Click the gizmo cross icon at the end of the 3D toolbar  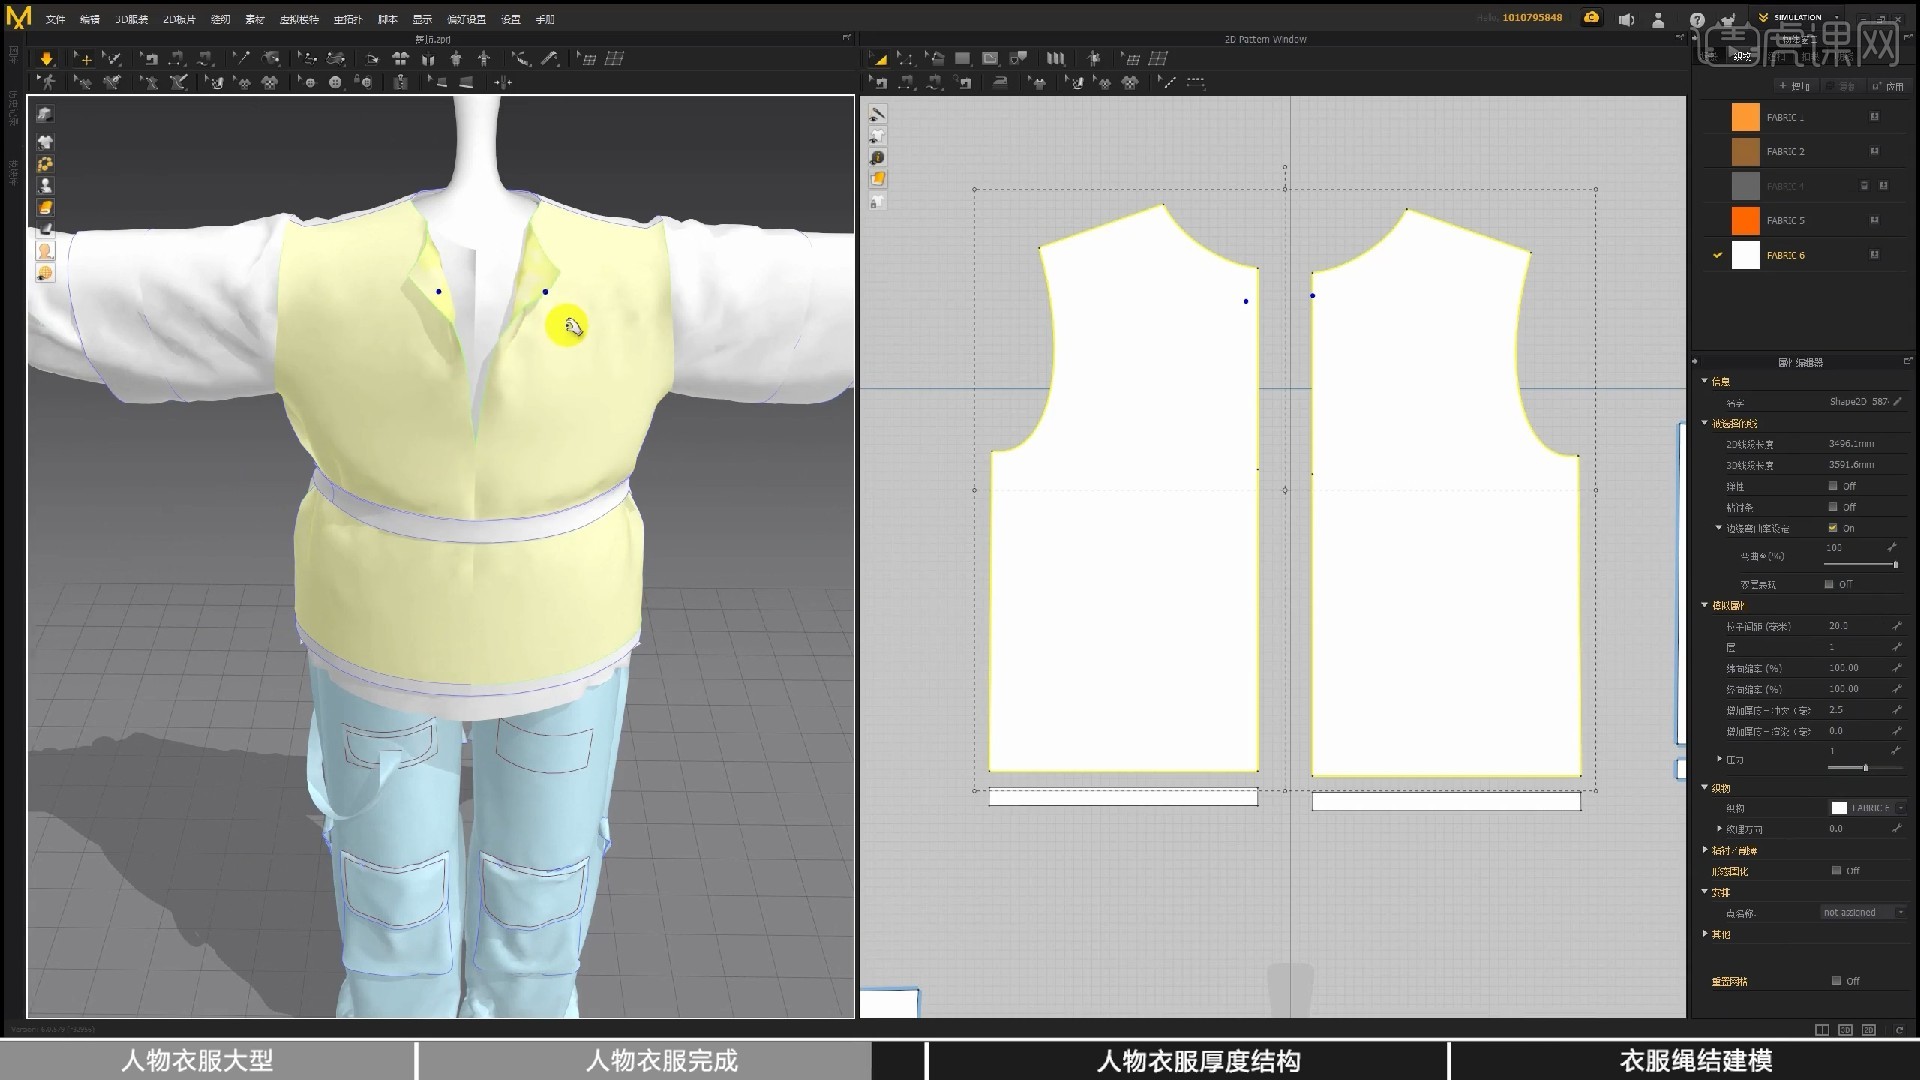coord(503,82)
